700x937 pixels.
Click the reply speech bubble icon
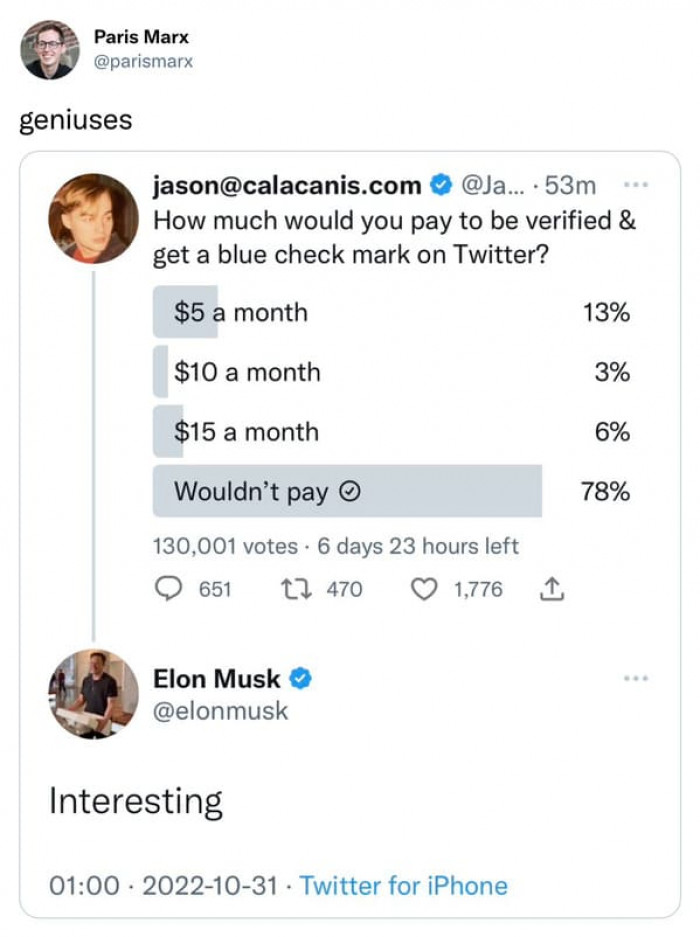click(x=167, y=590)
